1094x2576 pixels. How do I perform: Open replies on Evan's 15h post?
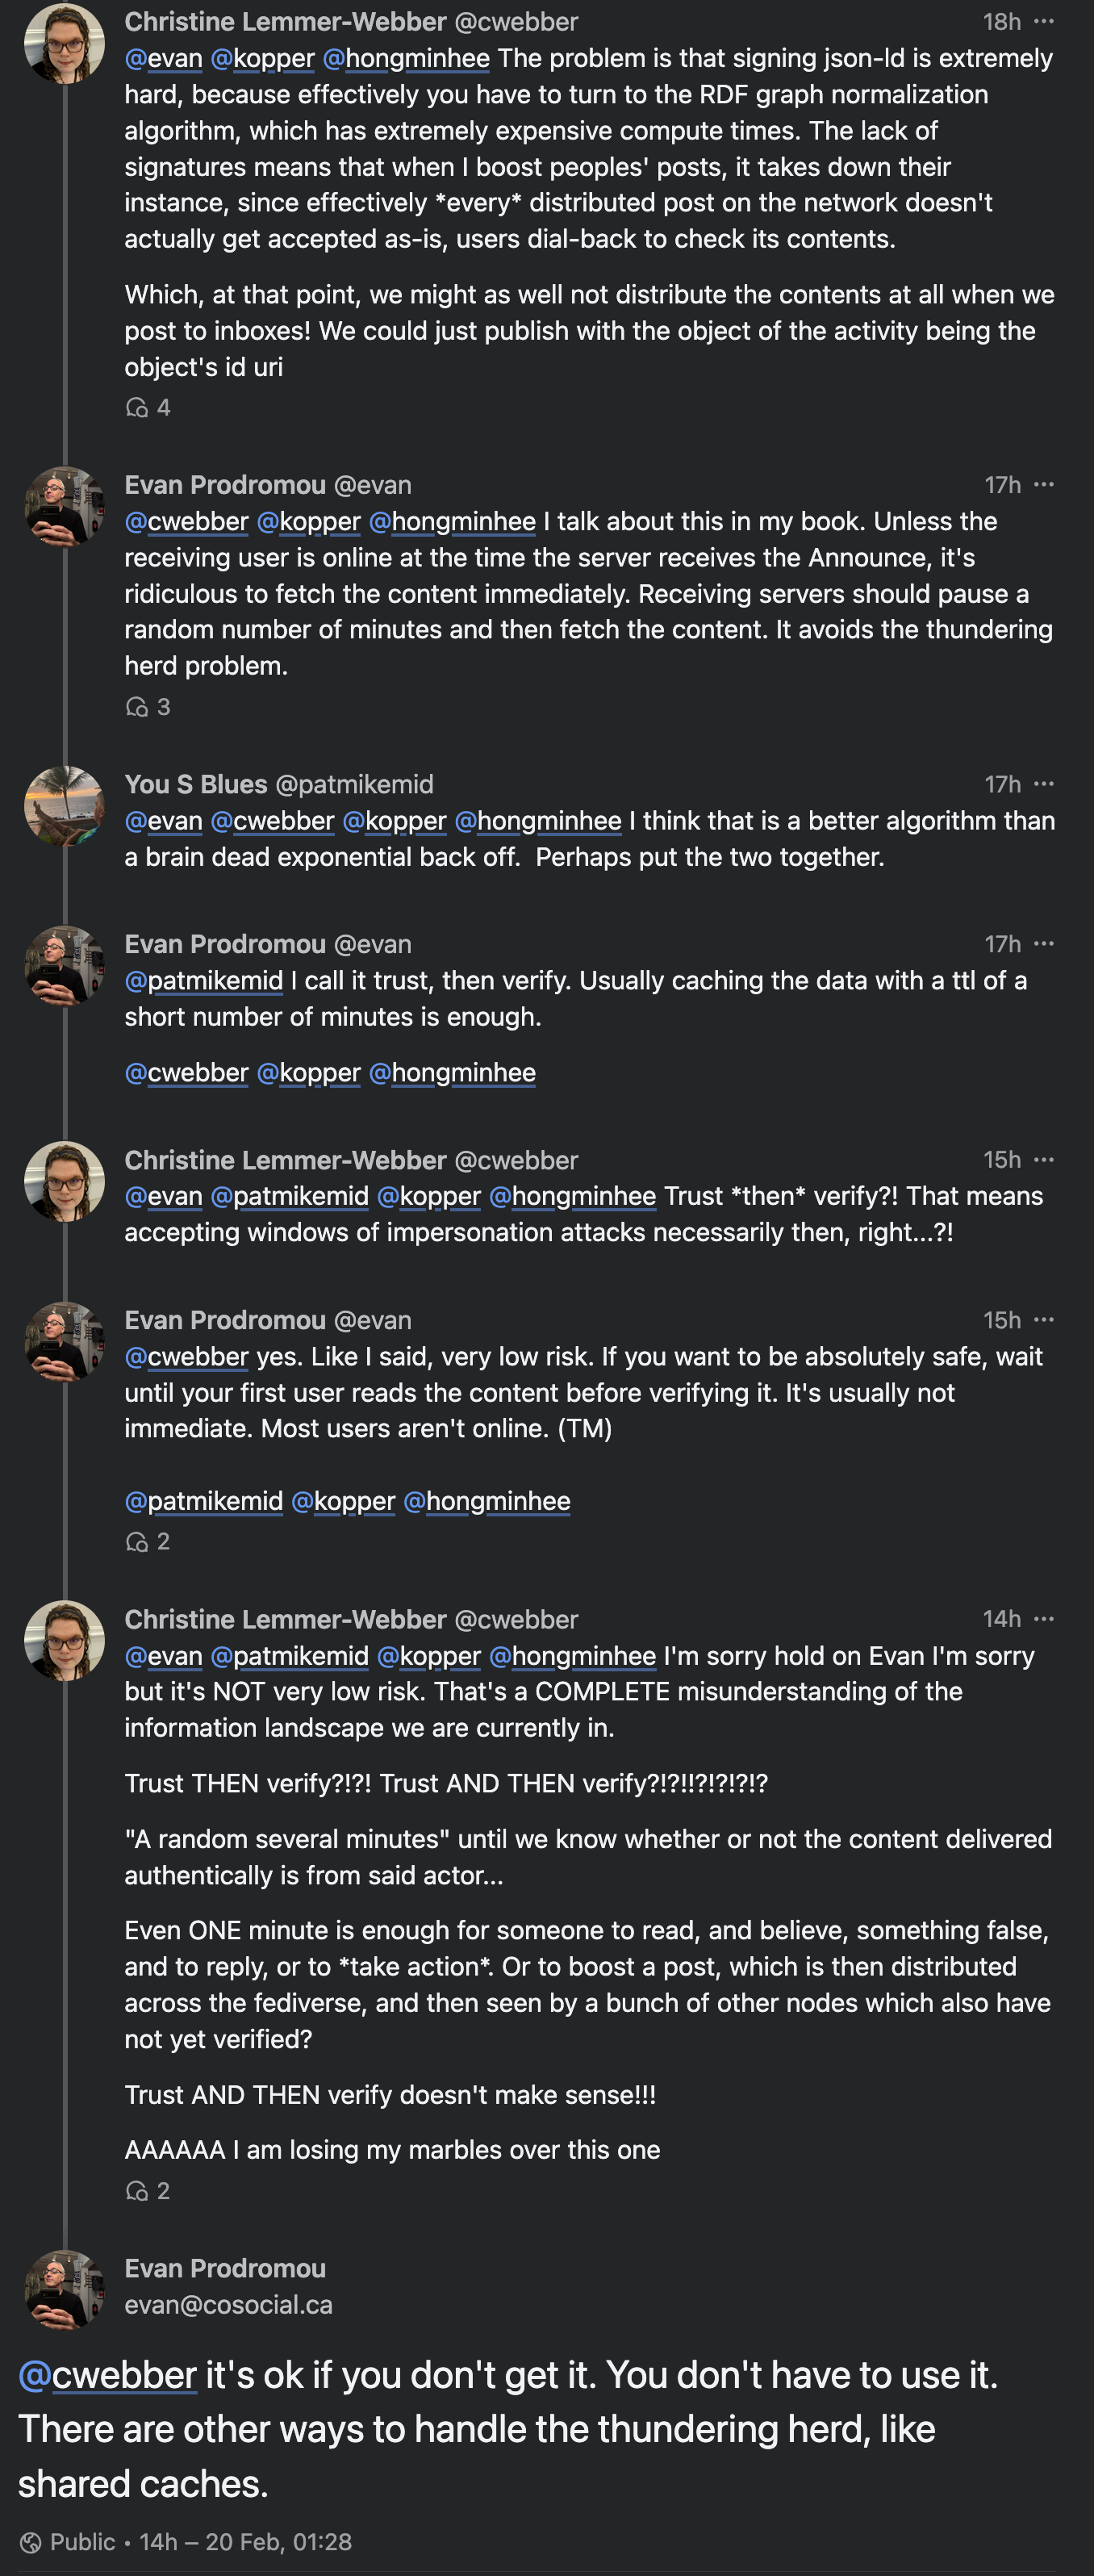click(147, 1542)
